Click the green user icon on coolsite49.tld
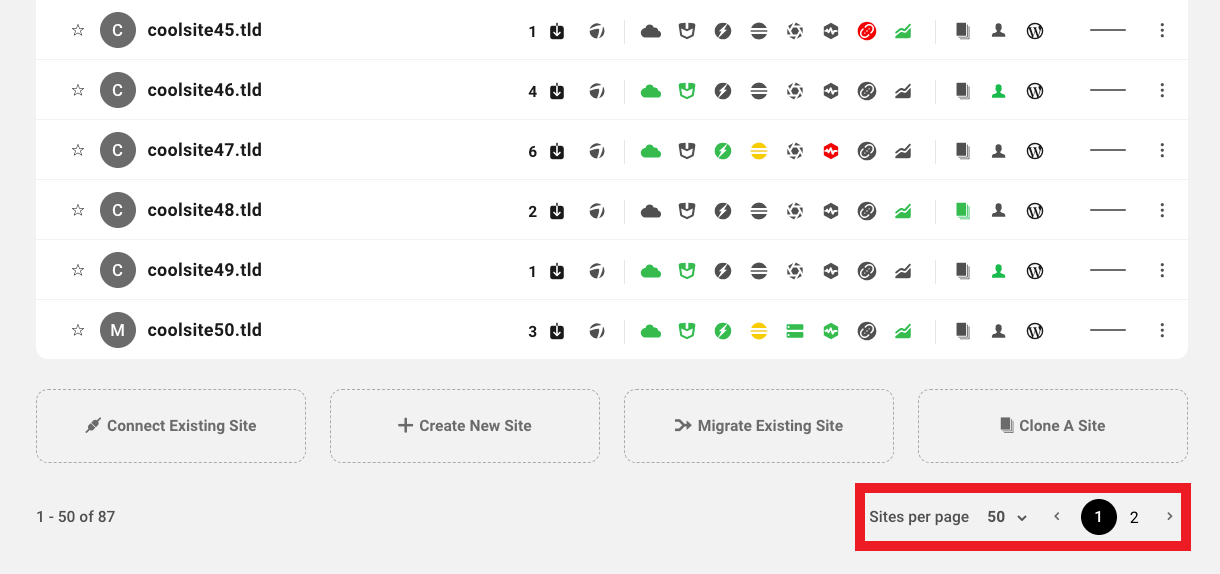 point(998,271)
